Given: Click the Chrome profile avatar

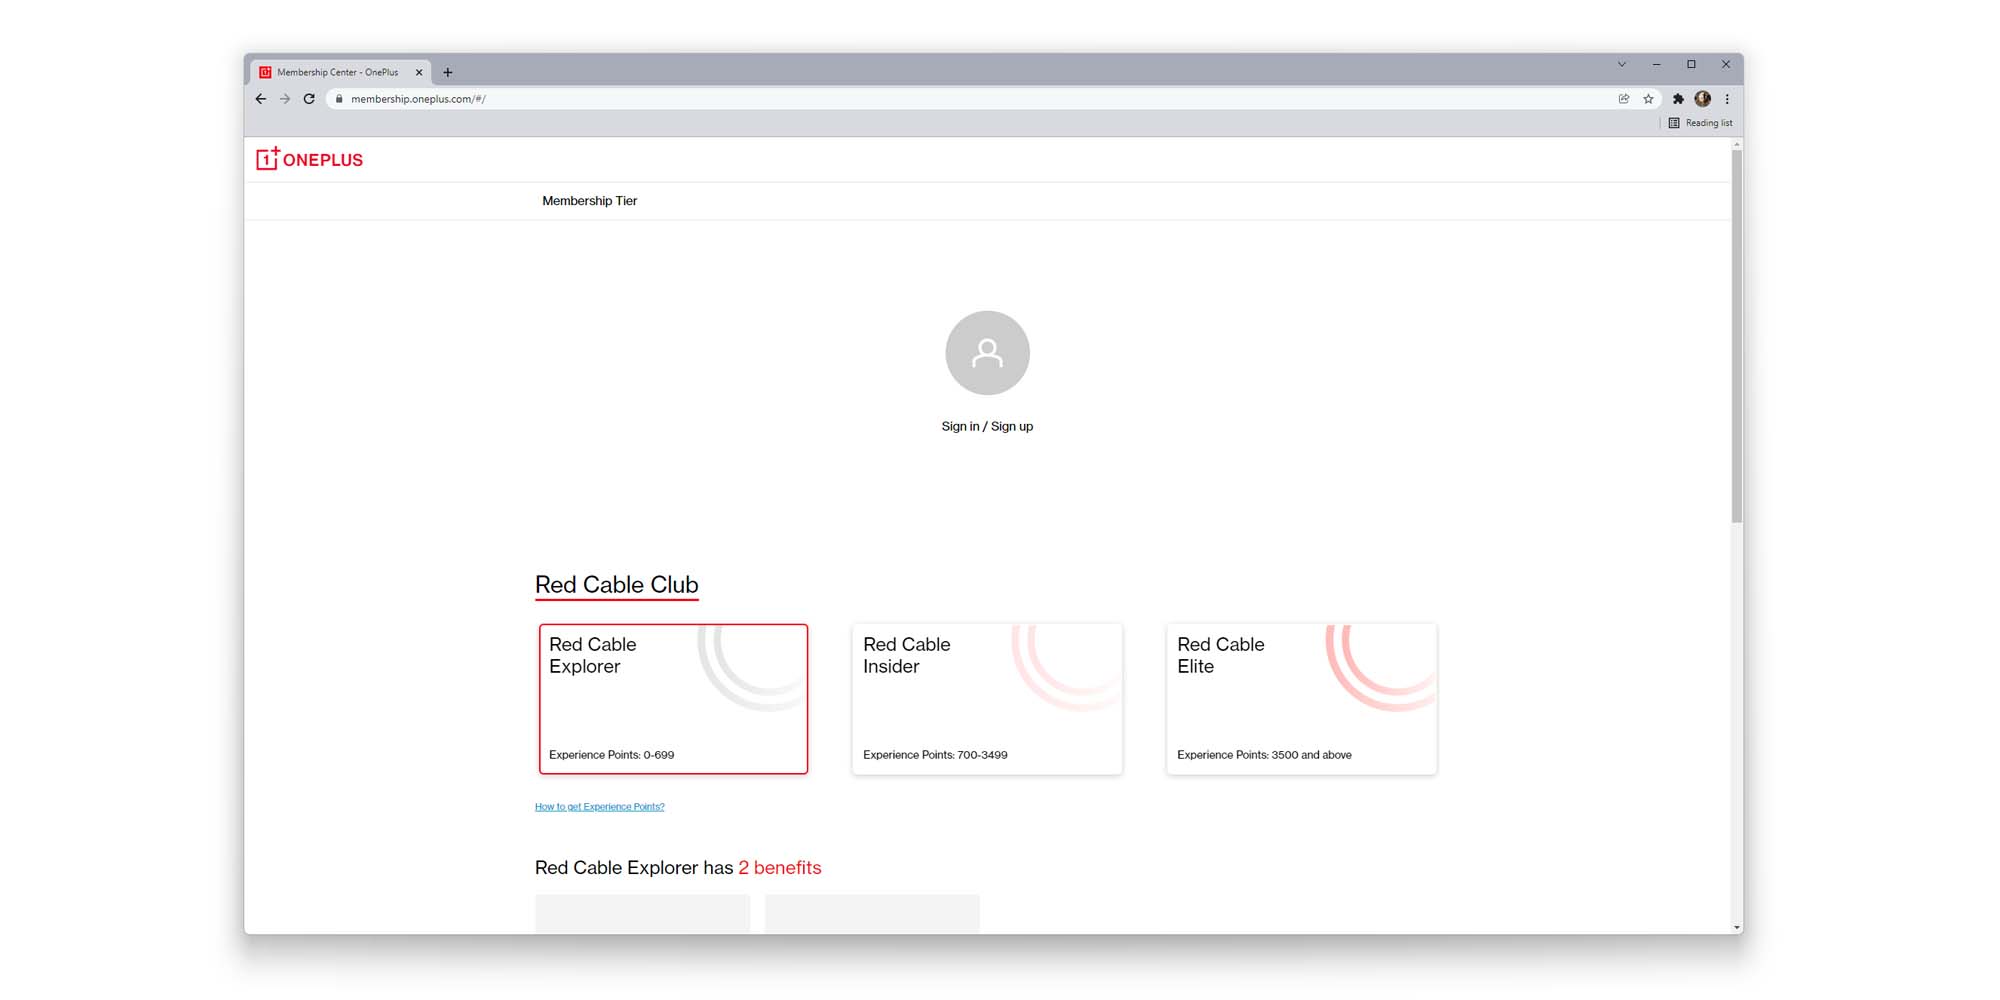Looking at the screenshot, I should 1702,99.
